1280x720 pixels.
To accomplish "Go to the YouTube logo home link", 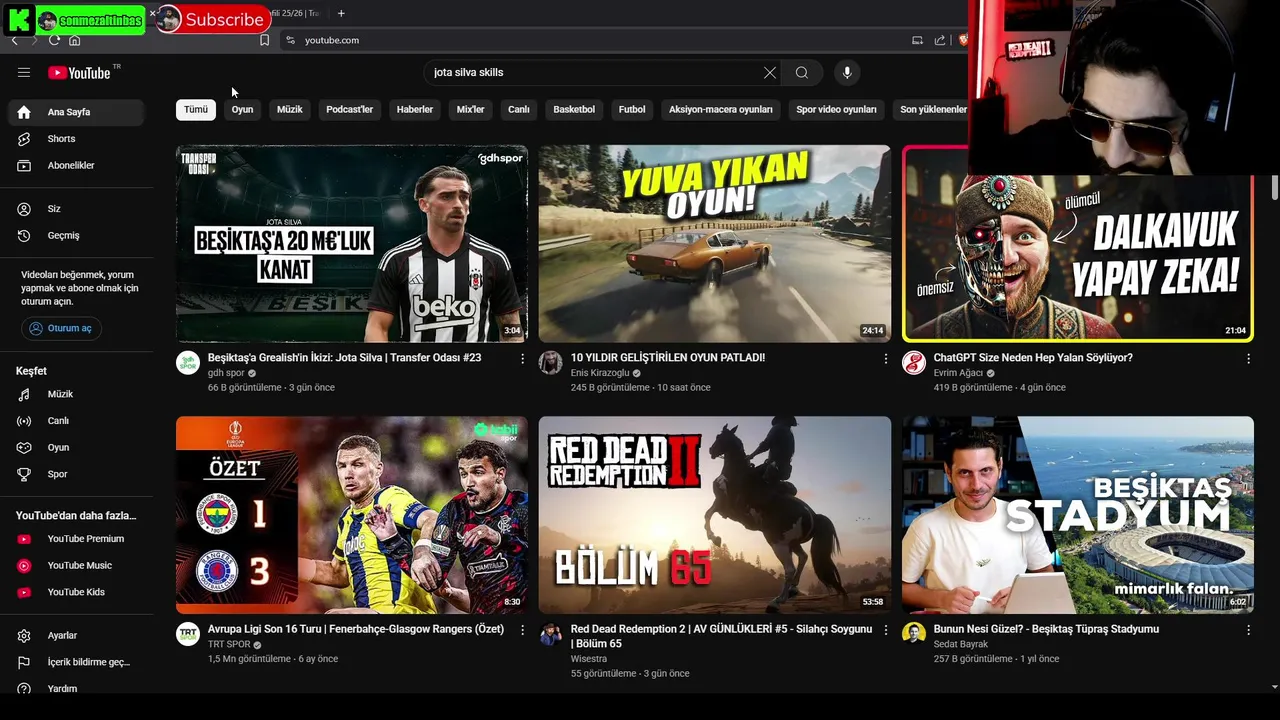I will tap(79, 72).
